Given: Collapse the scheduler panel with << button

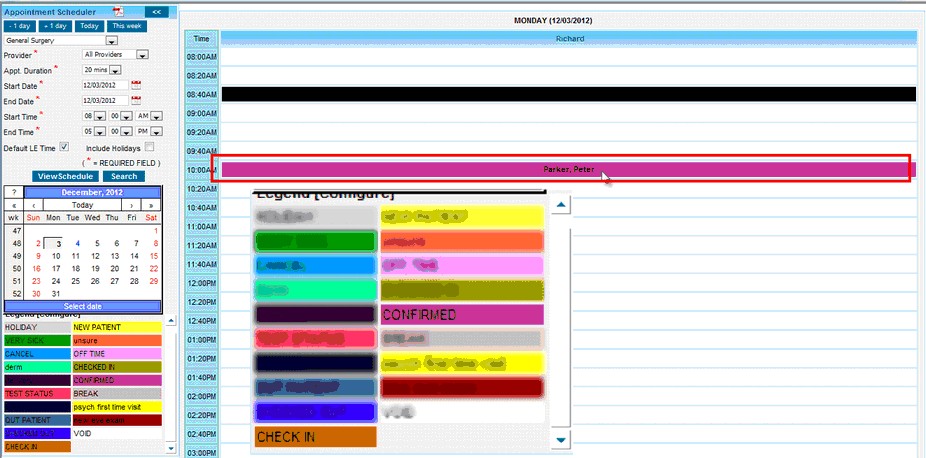Looking at the screenshot, I should coord(157,11).
